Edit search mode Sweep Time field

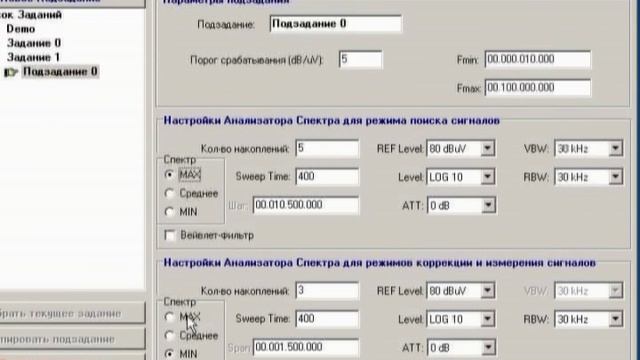click(327, 176)
